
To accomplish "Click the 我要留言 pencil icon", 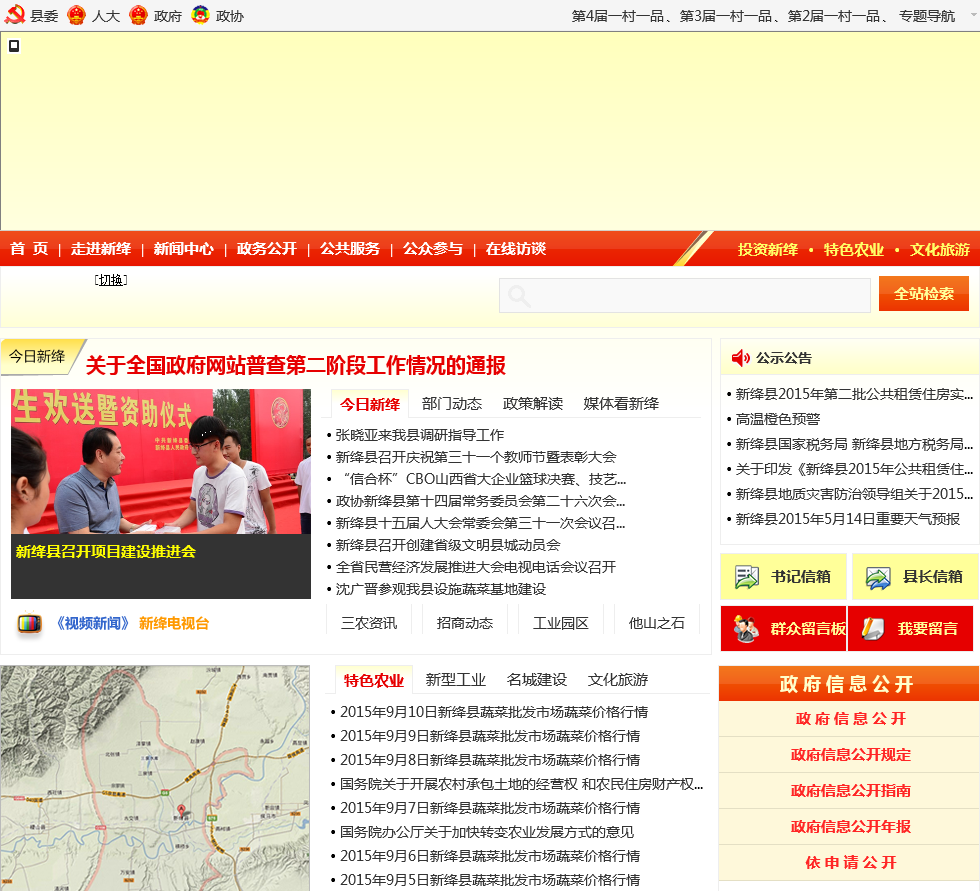I will [873, 629].
